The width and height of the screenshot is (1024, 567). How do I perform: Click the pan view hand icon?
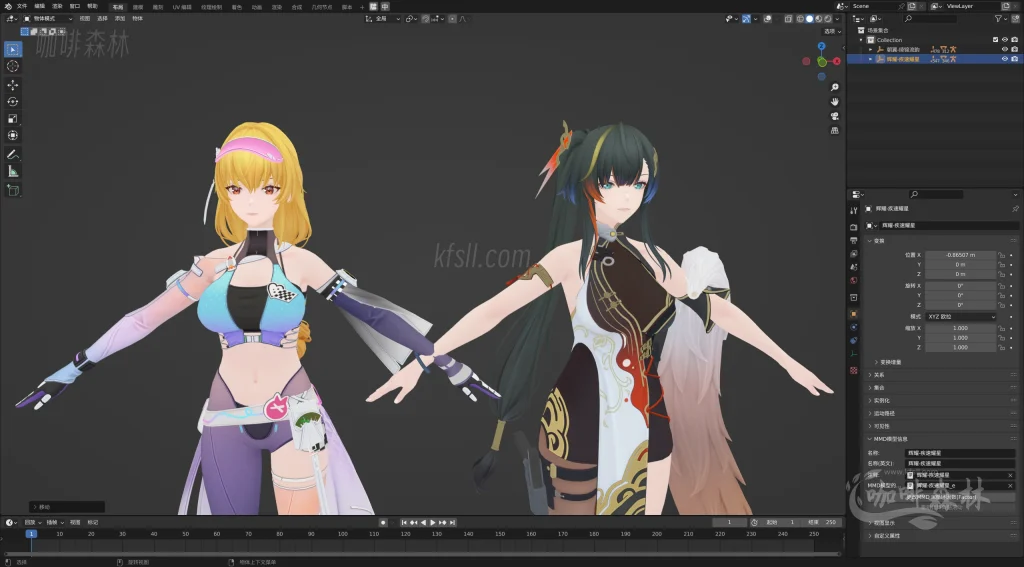coord(835,101)
